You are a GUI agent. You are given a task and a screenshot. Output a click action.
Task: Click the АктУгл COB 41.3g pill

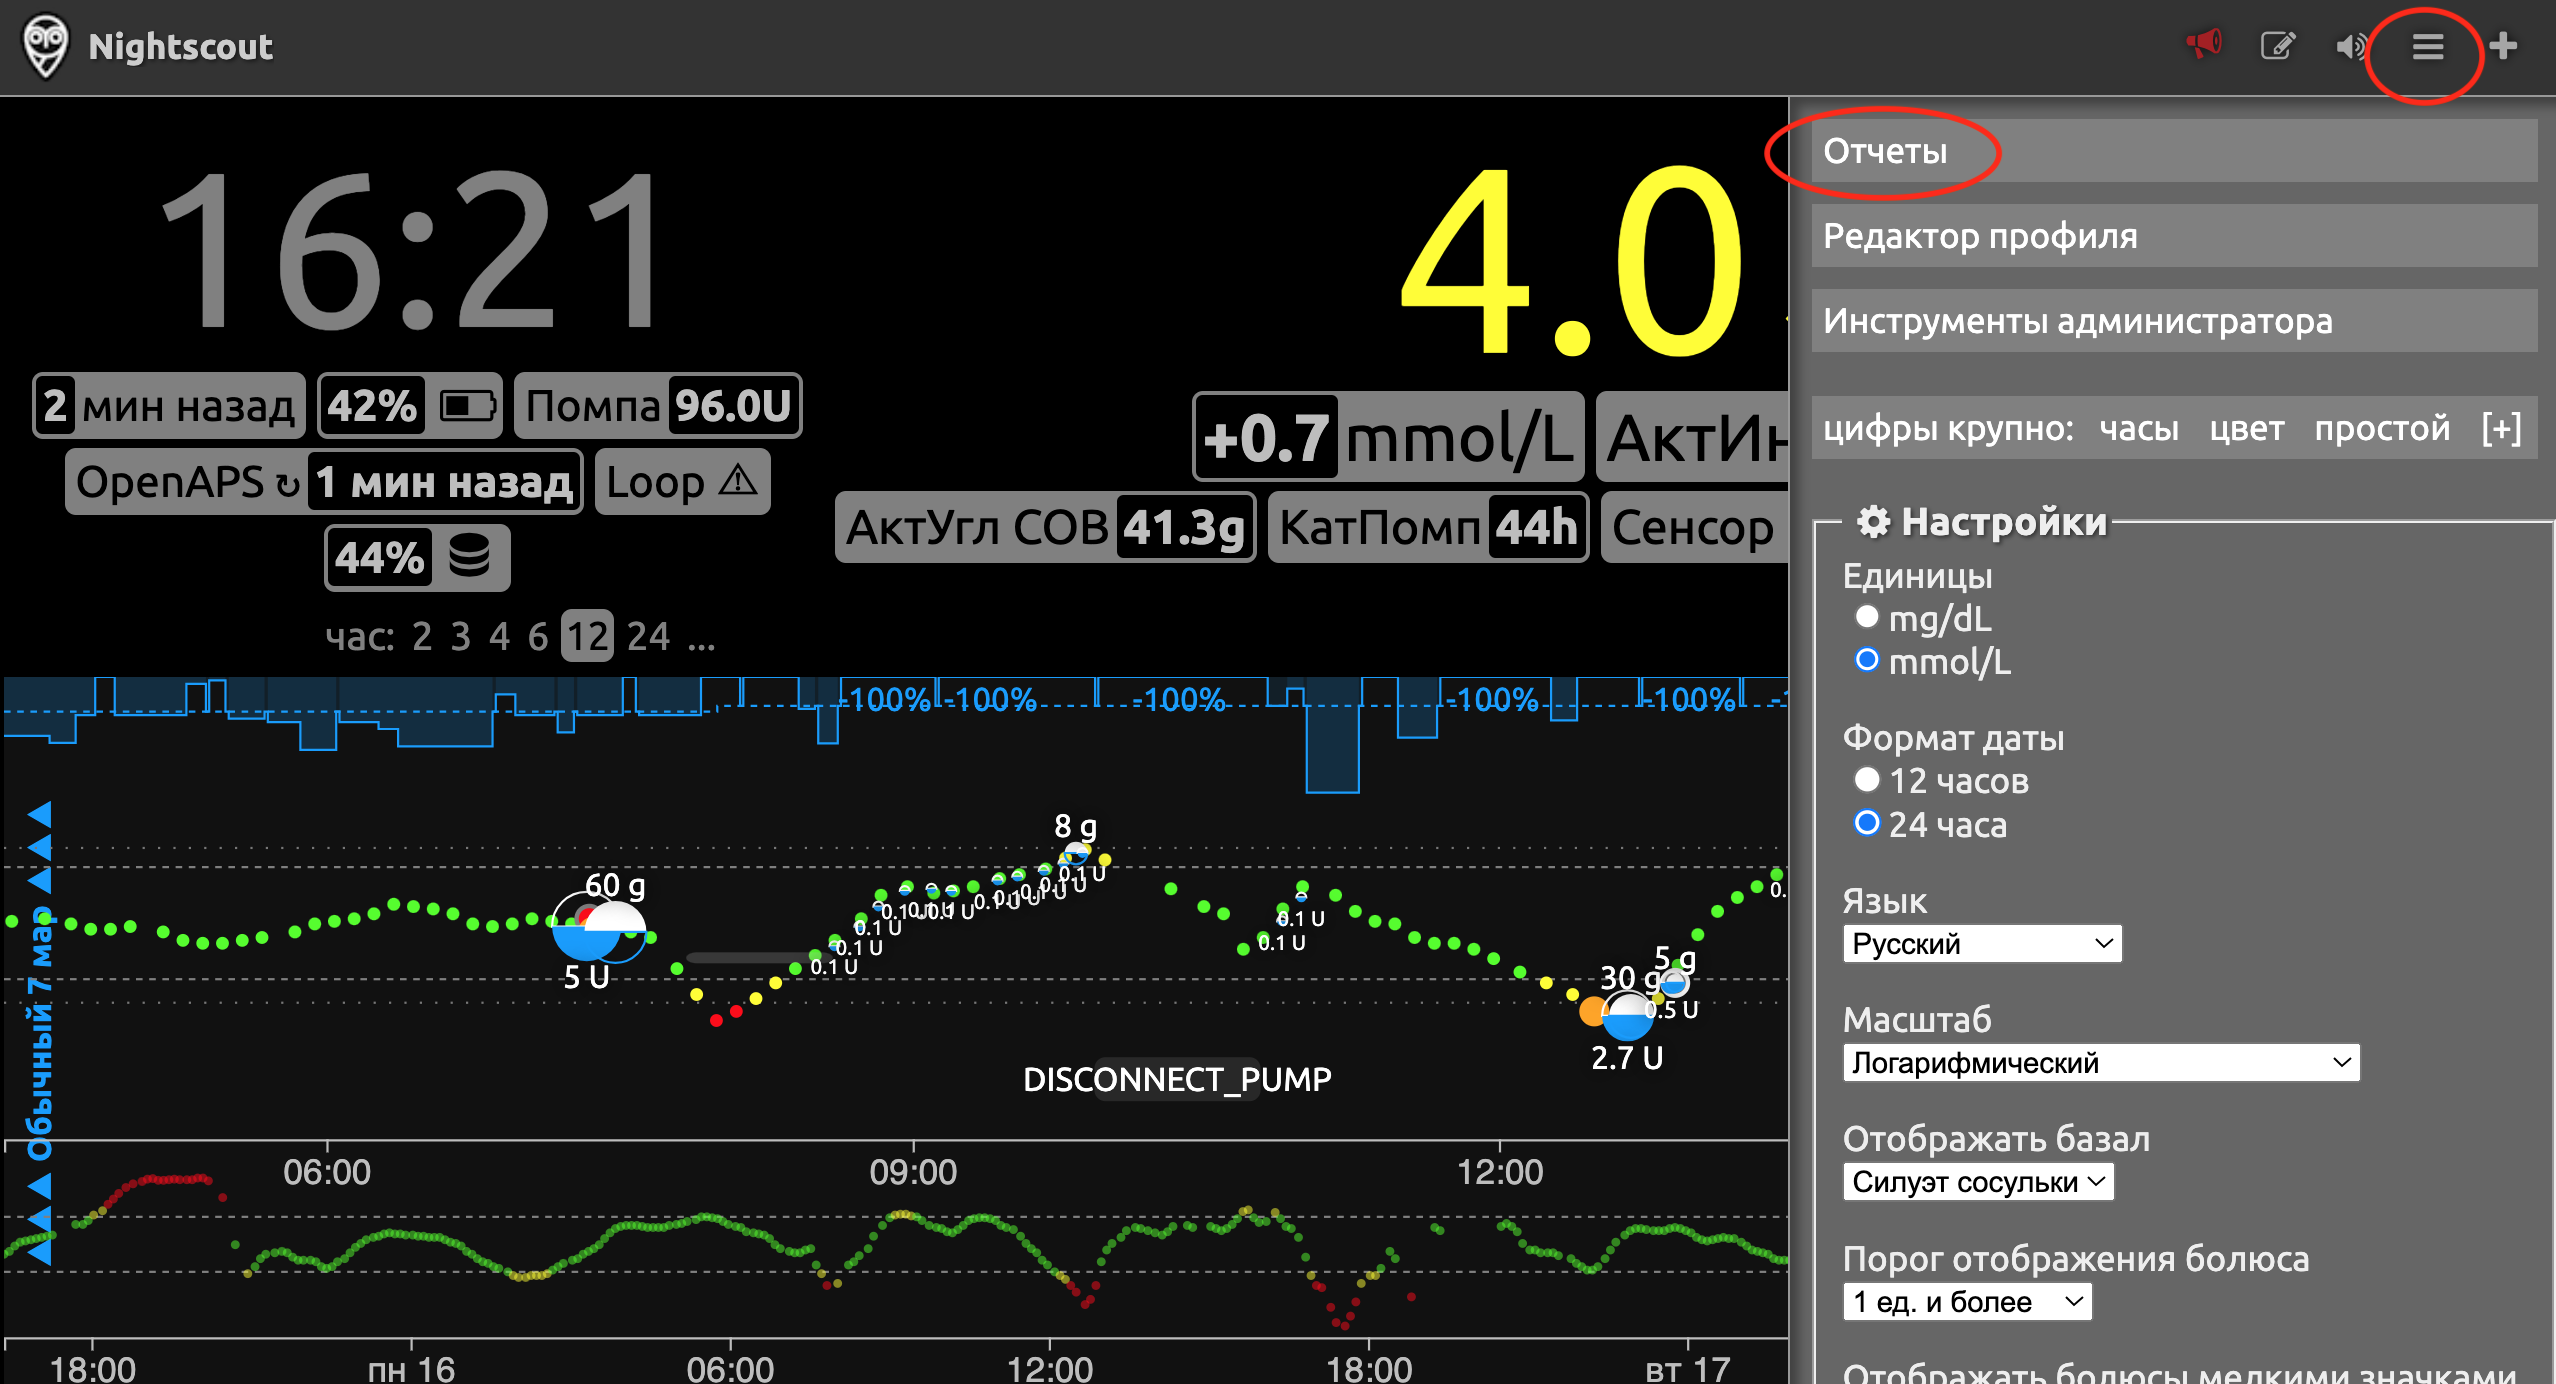tap(1045, 527)
